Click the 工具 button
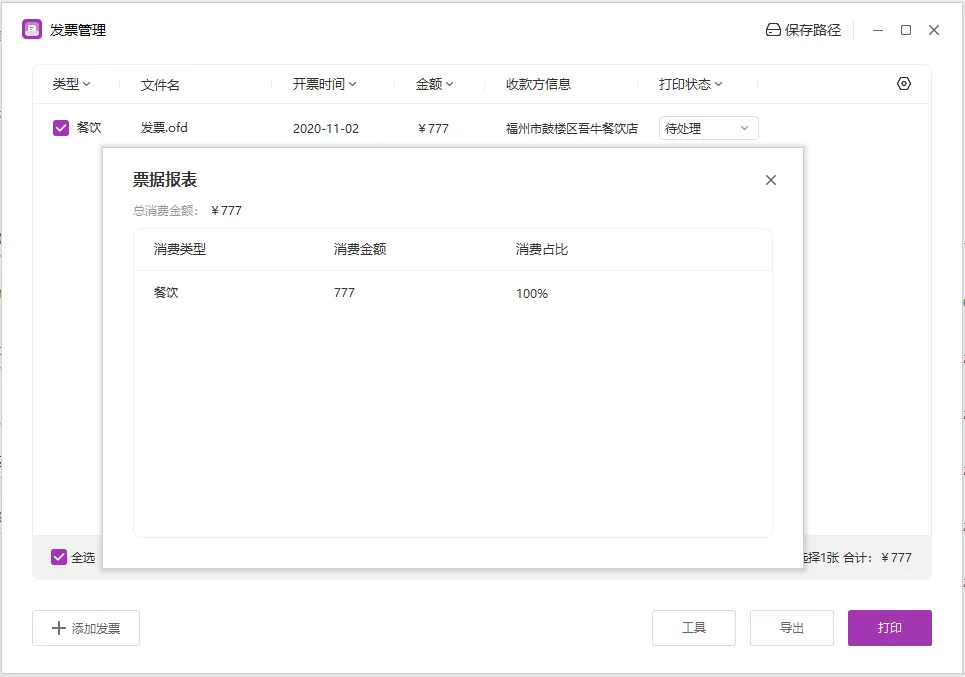 coord(694,628)
